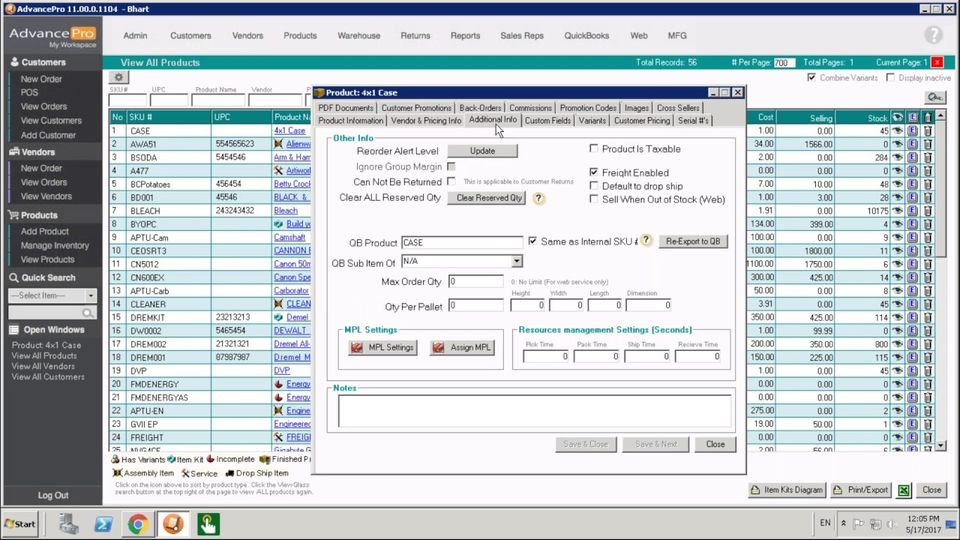
Task: Enable the Display inactive checkbox
Action: [x=890, y=78]
